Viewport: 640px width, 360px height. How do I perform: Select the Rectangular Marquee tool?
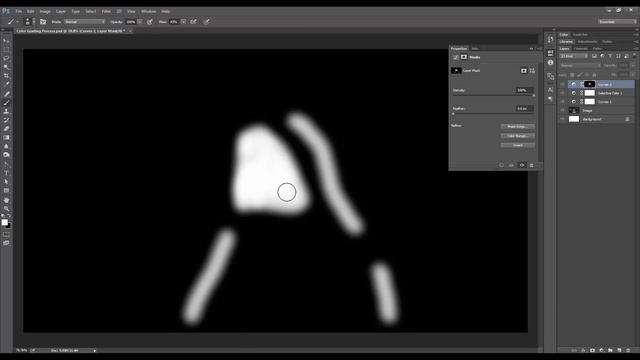(6, 49)
